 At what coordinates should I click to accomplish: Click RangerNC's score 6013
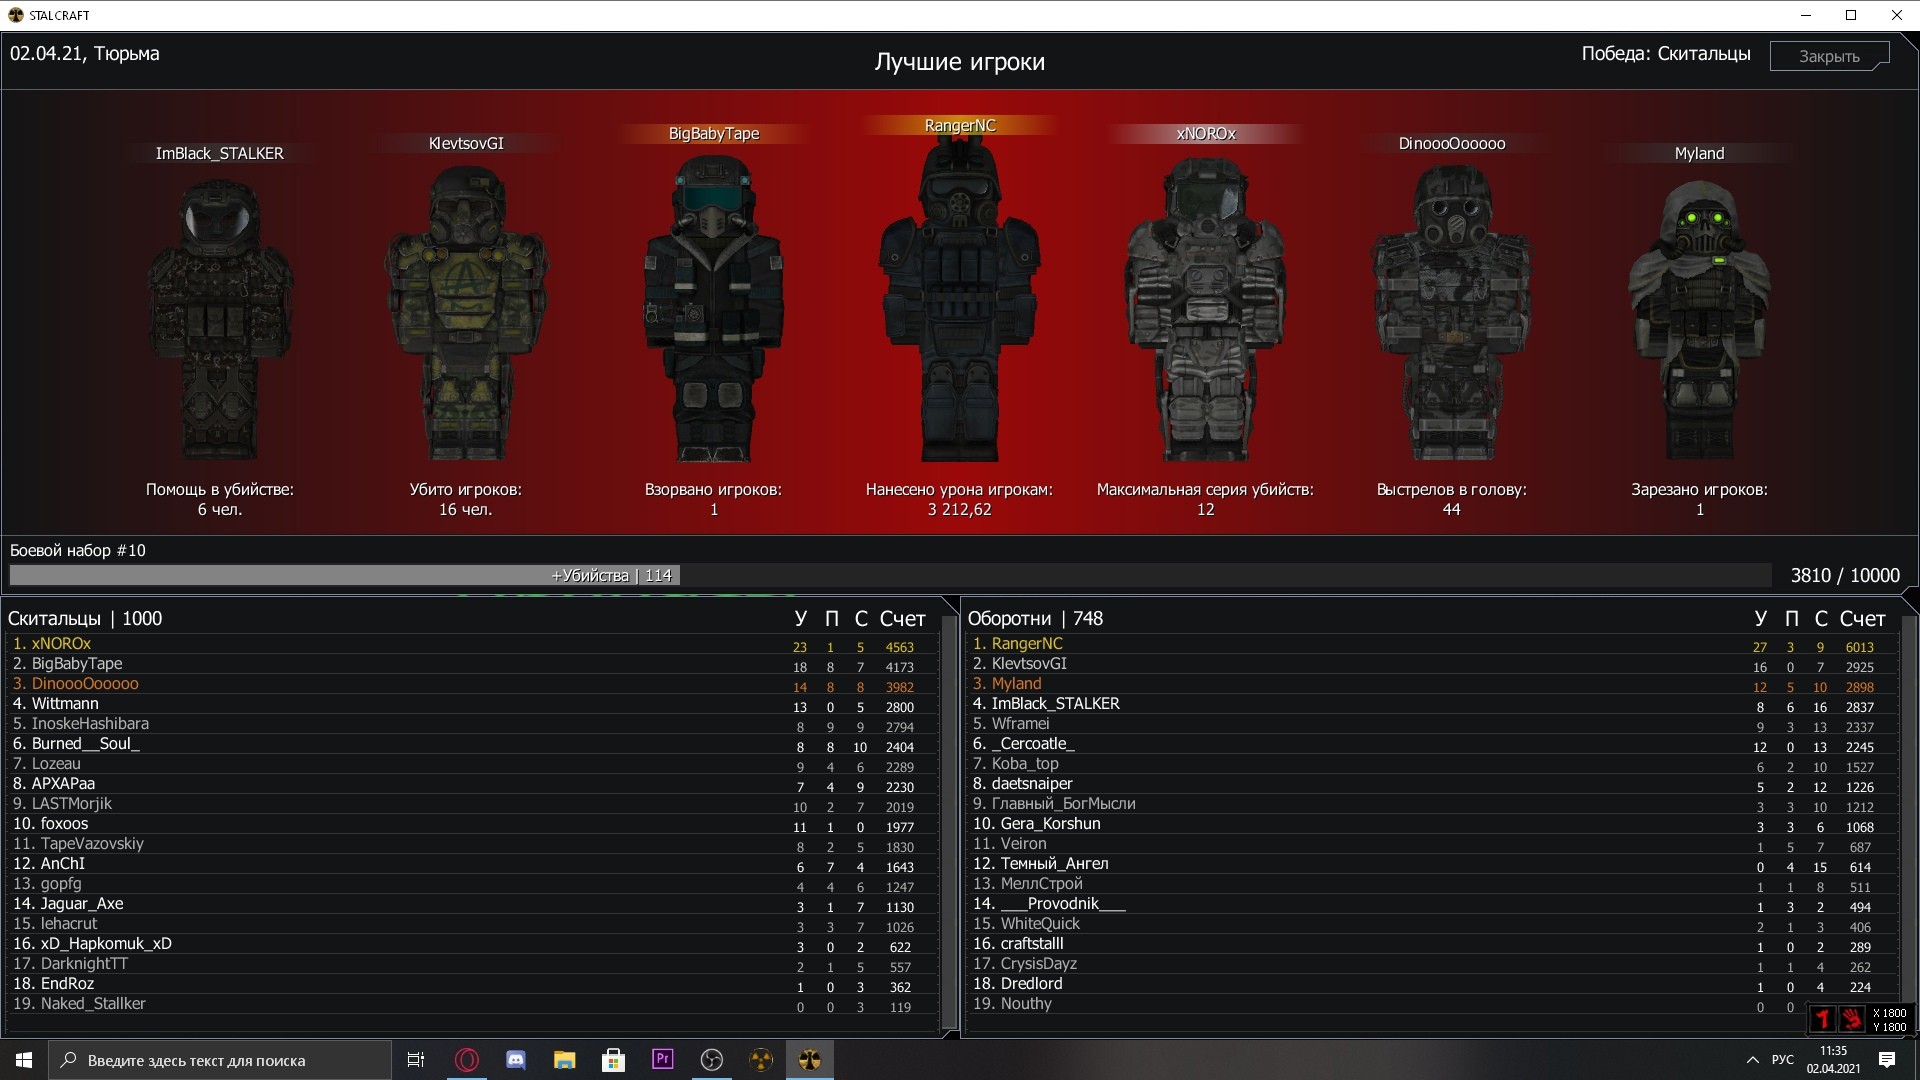click(x=1859, y=647)
